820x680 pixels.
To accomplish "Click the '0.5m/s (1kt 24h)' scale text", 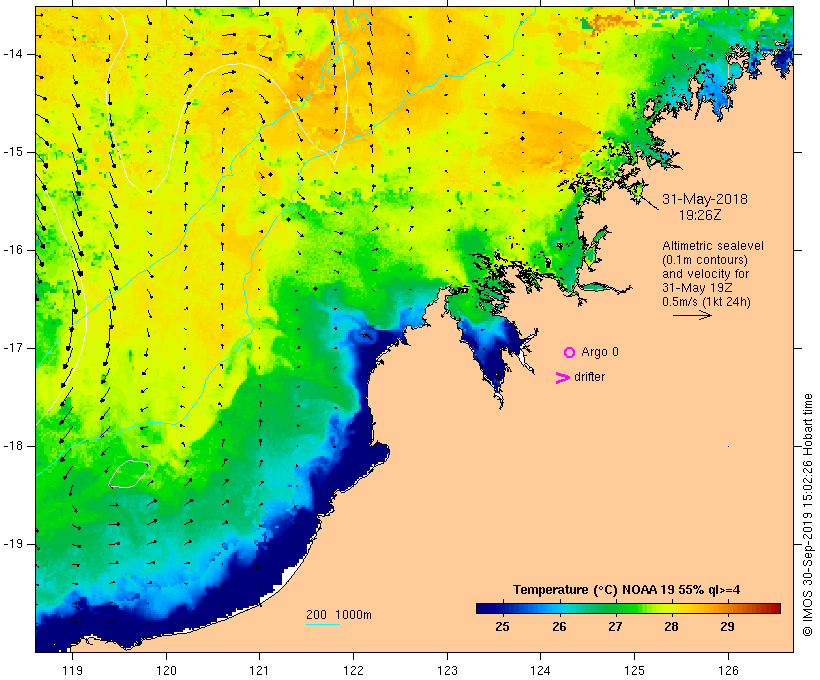I will coord(706,302).
